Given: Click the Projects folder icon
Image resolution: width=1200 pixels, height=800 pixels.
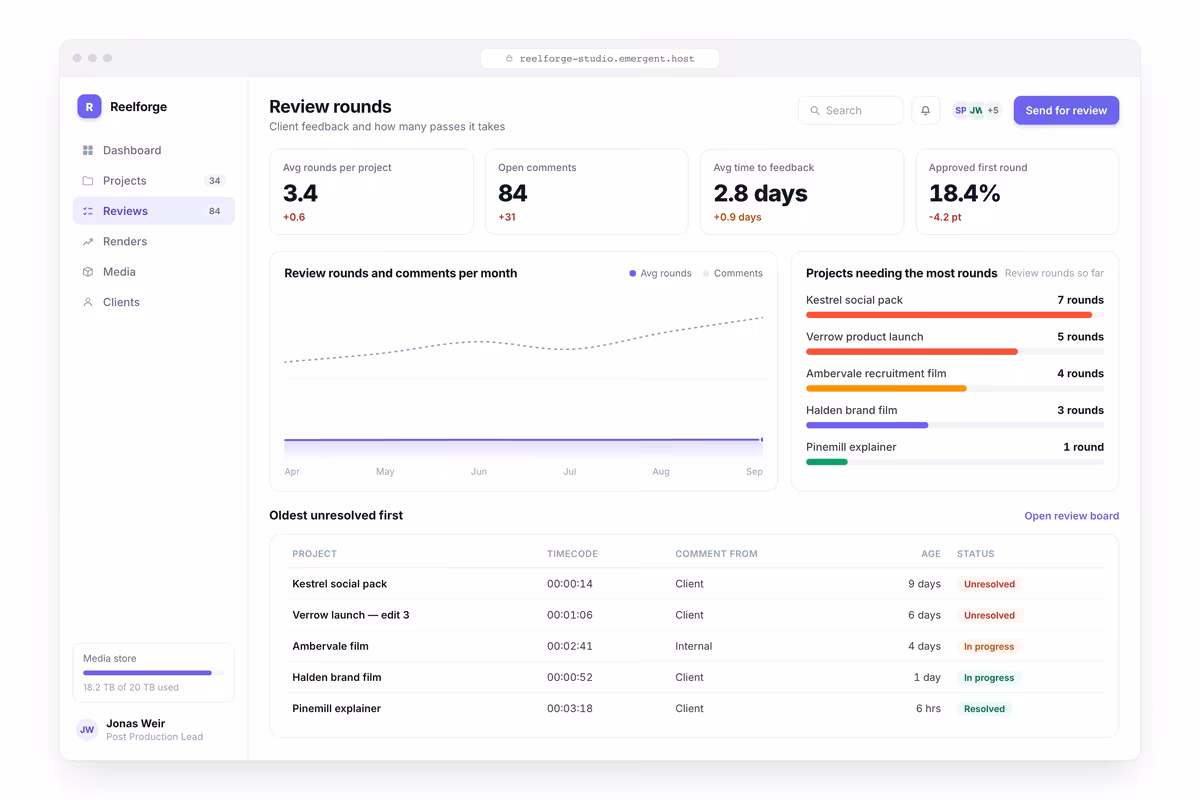Looking at the screenshot, I should point(88,181).
